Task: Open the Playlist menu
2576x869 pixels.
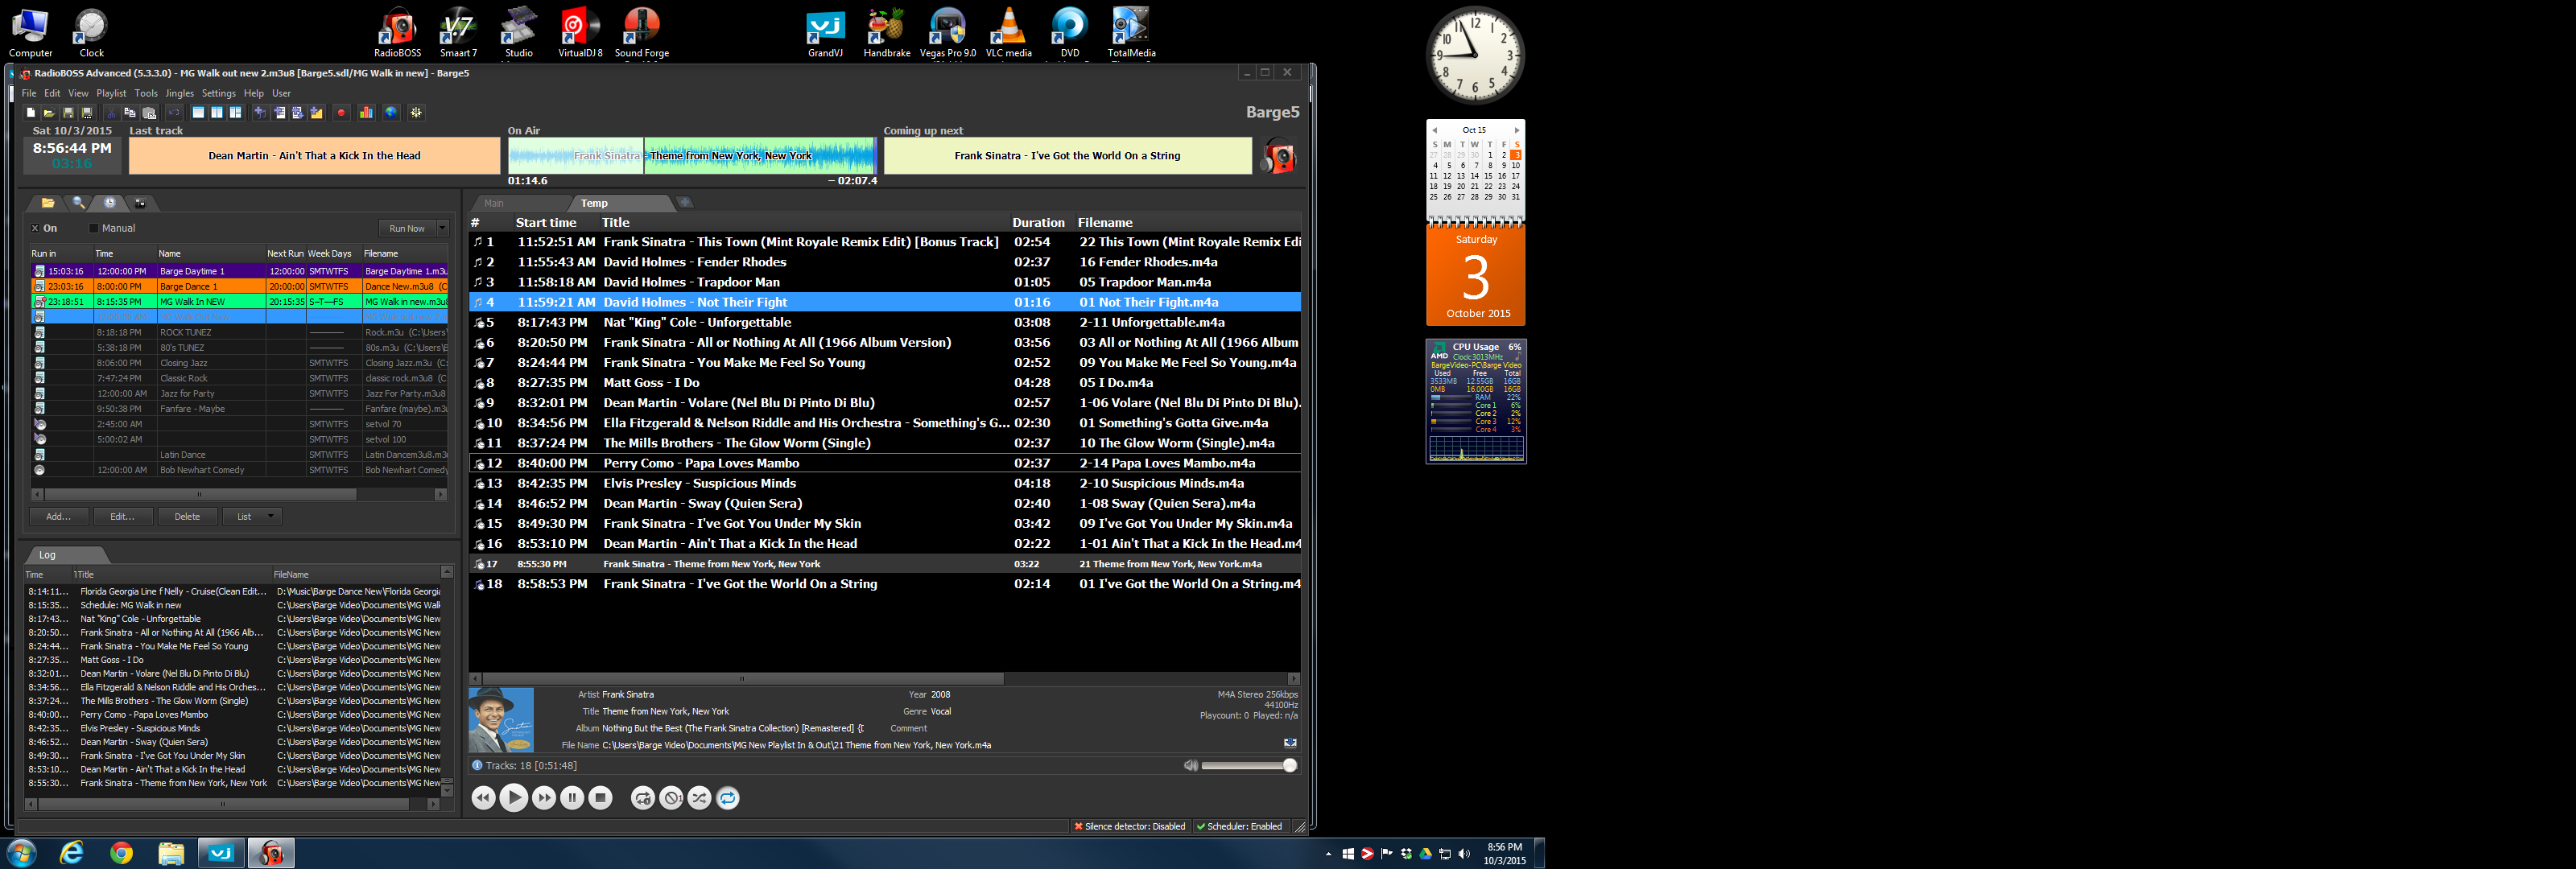Action: click(111, 93)
